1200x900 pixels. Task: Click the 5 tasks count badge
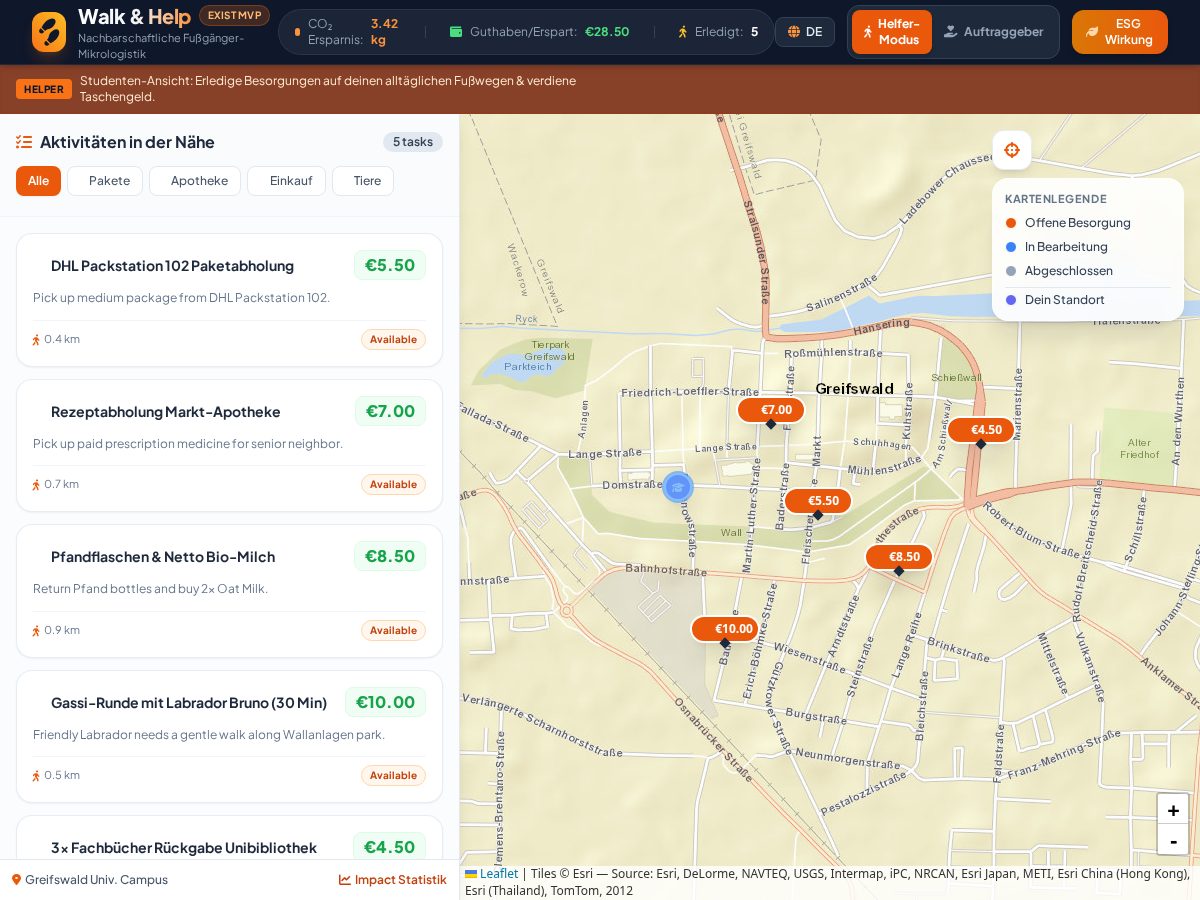pyautogui.click(x=413, y=142)
